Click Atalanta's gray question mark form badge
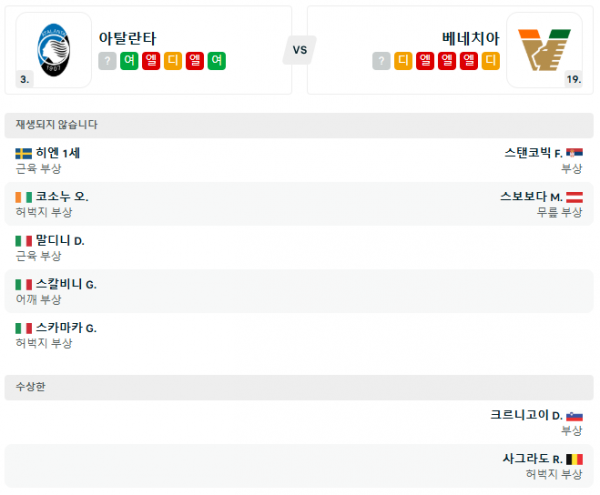The height and width of the screenshot is (495, 600). tap(107, 61)
